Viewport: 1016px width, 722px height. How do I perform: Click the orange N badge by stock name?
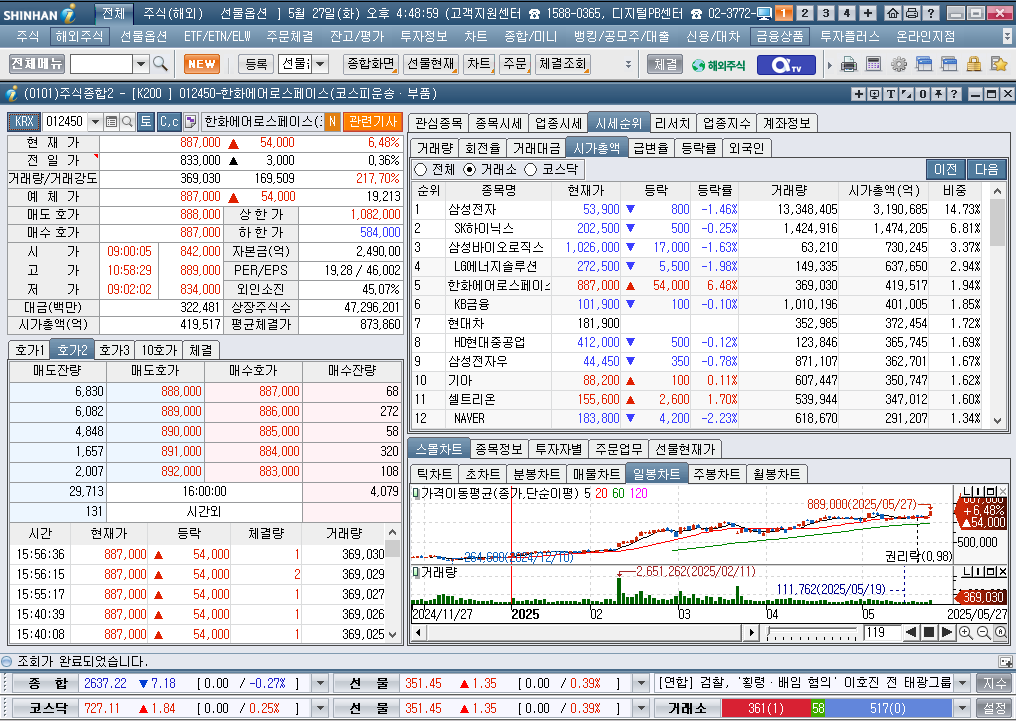pos(332,121)
